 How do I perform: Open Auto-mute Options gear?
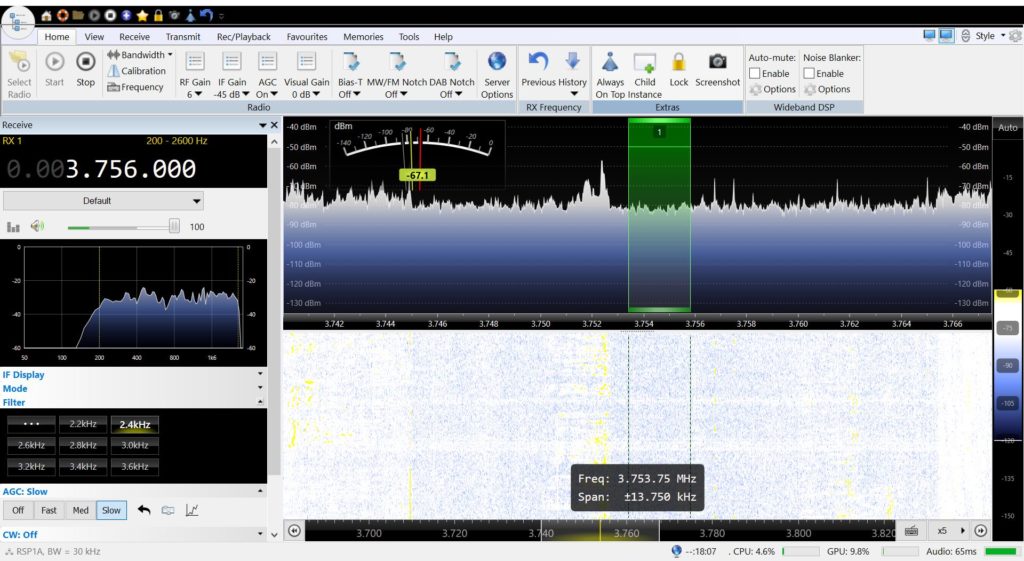tap(773, 89)
